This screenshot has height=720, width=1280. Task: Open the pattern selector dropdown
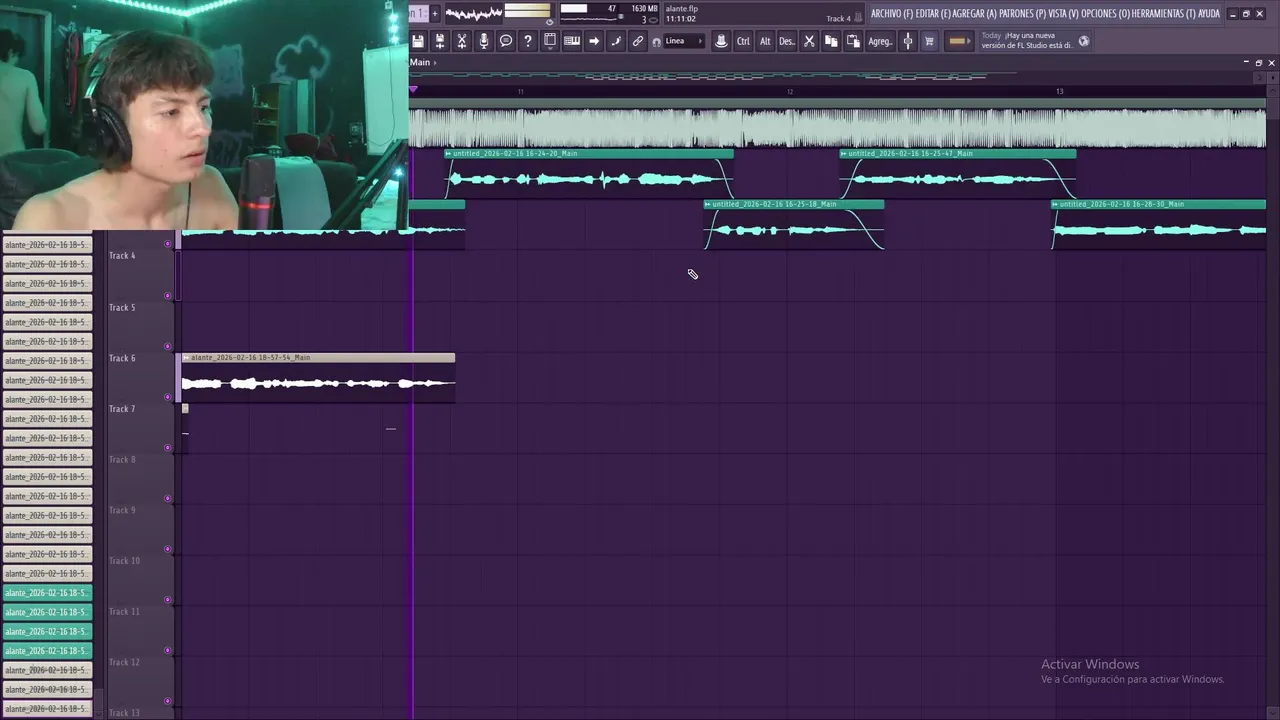point(418,13)
